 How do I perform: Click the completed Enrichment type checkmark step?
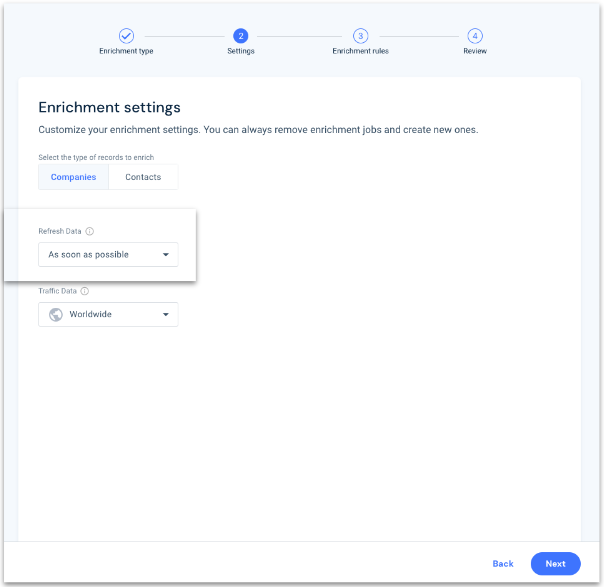pyautogui.click(x=126, y=36)
